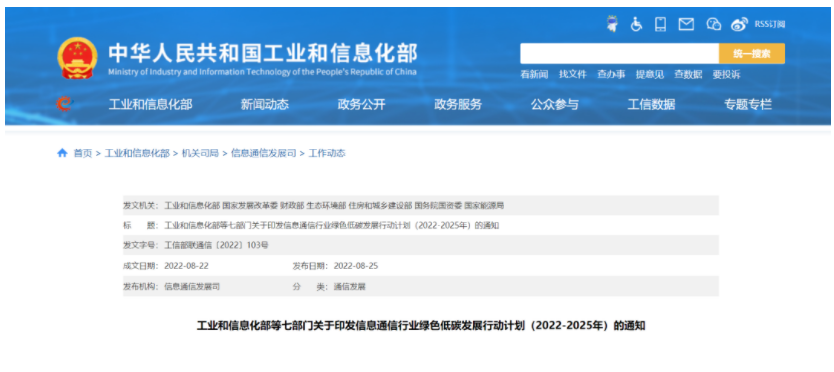The height and width of the screenshot is (372, 834).
Task: Open the 政务服务 navigation menu
Action: (x=458, y=104)
